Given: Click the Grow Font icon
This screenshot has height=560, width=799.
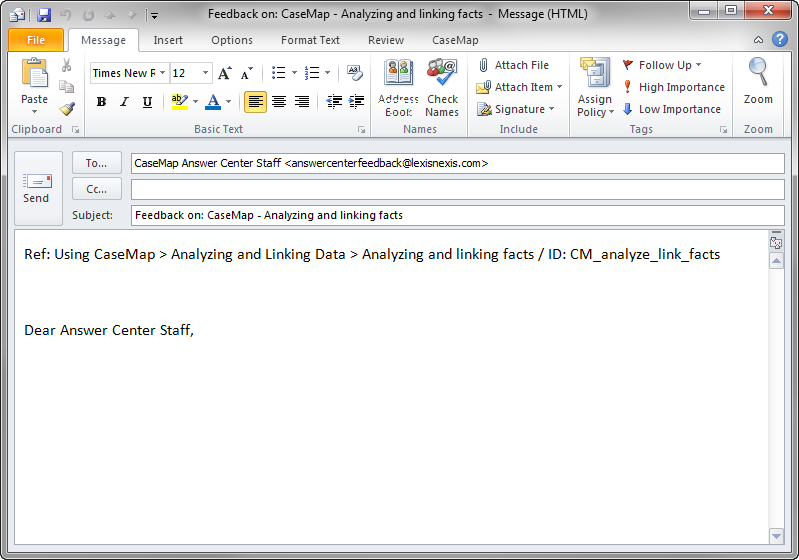Looking at the screenshot, I should [x=225, y=73].
